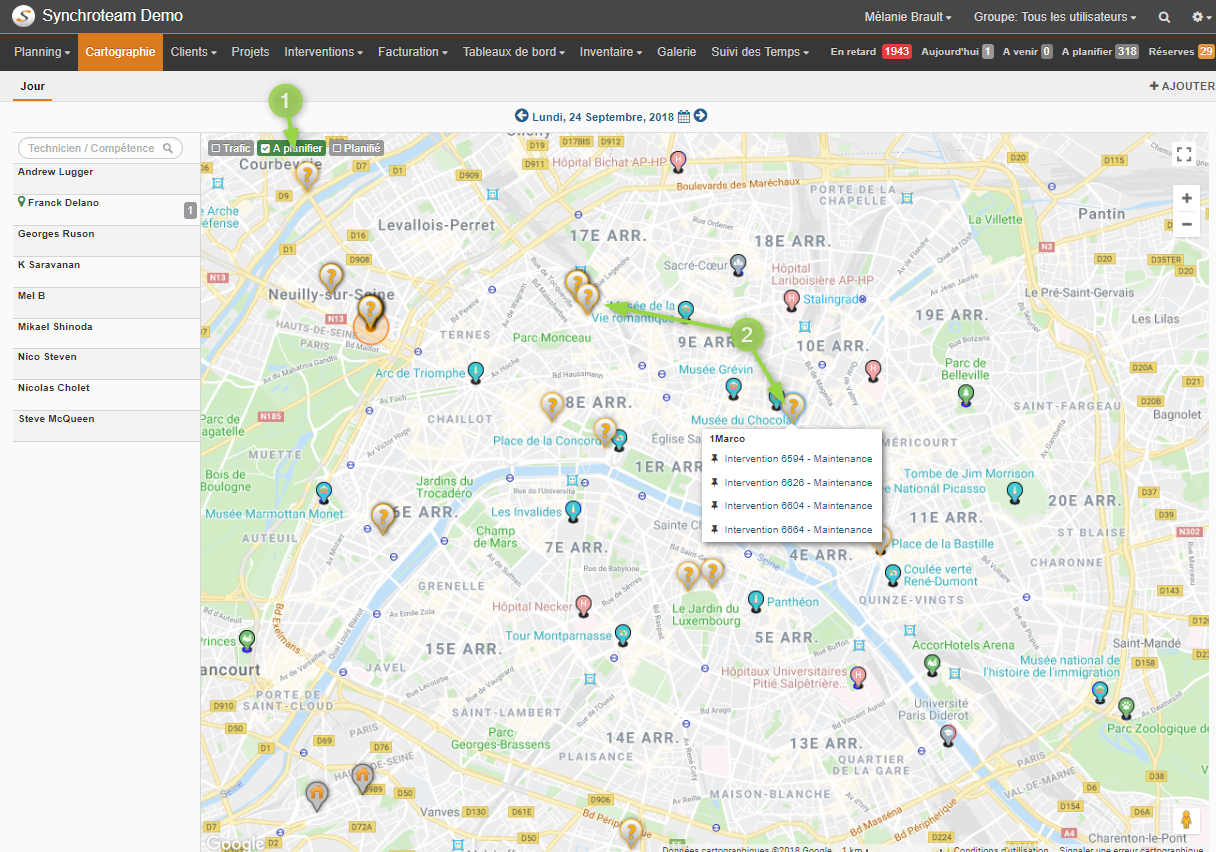The width and height of the screenshot is (1216, 852).
Task: Click the Panthéon map pin
Action: coord(756,600)
